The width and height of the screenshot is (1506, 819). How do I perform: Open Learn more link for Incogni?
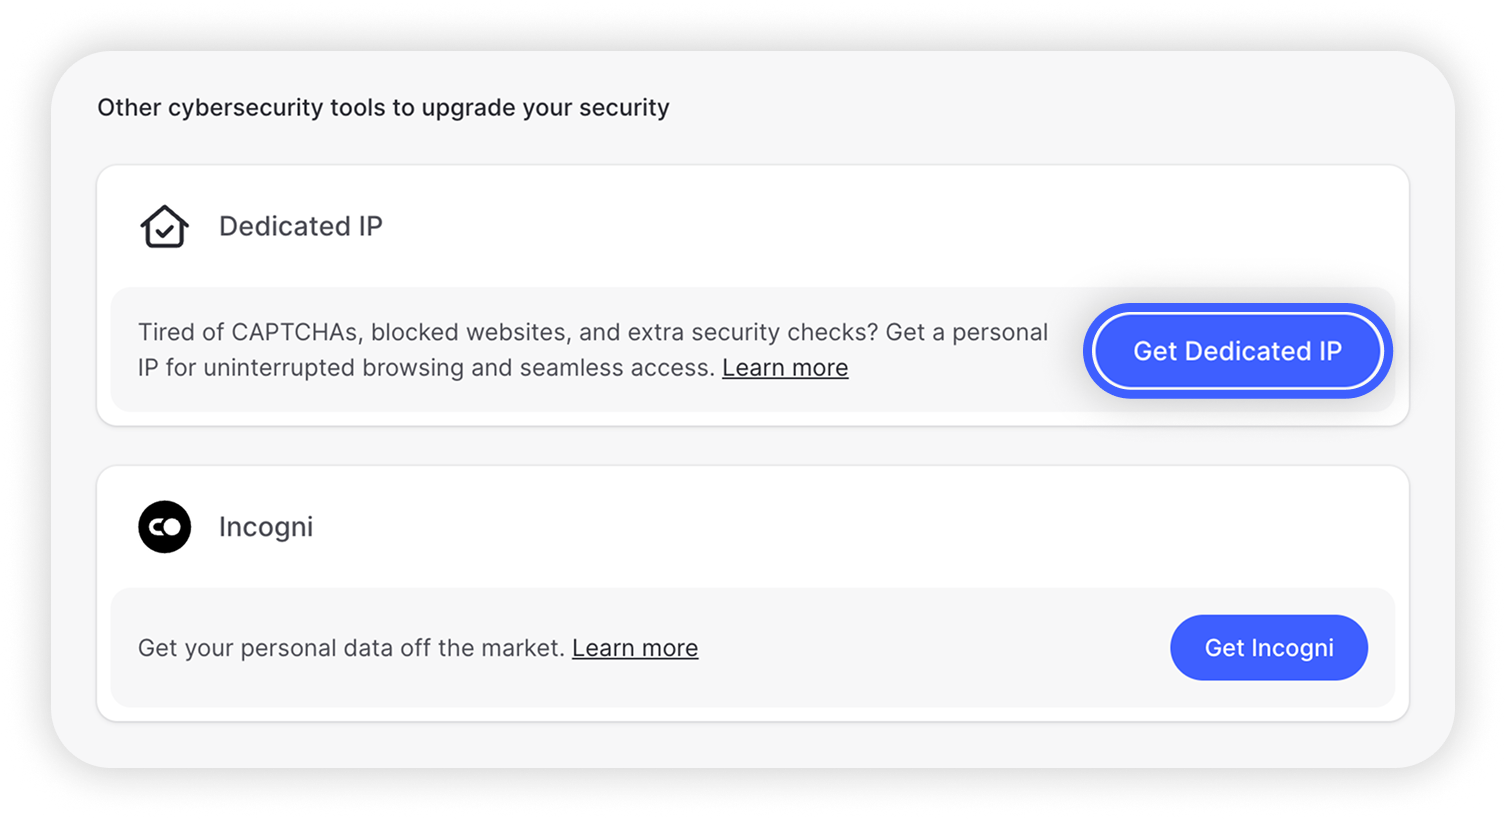[635, 648]
